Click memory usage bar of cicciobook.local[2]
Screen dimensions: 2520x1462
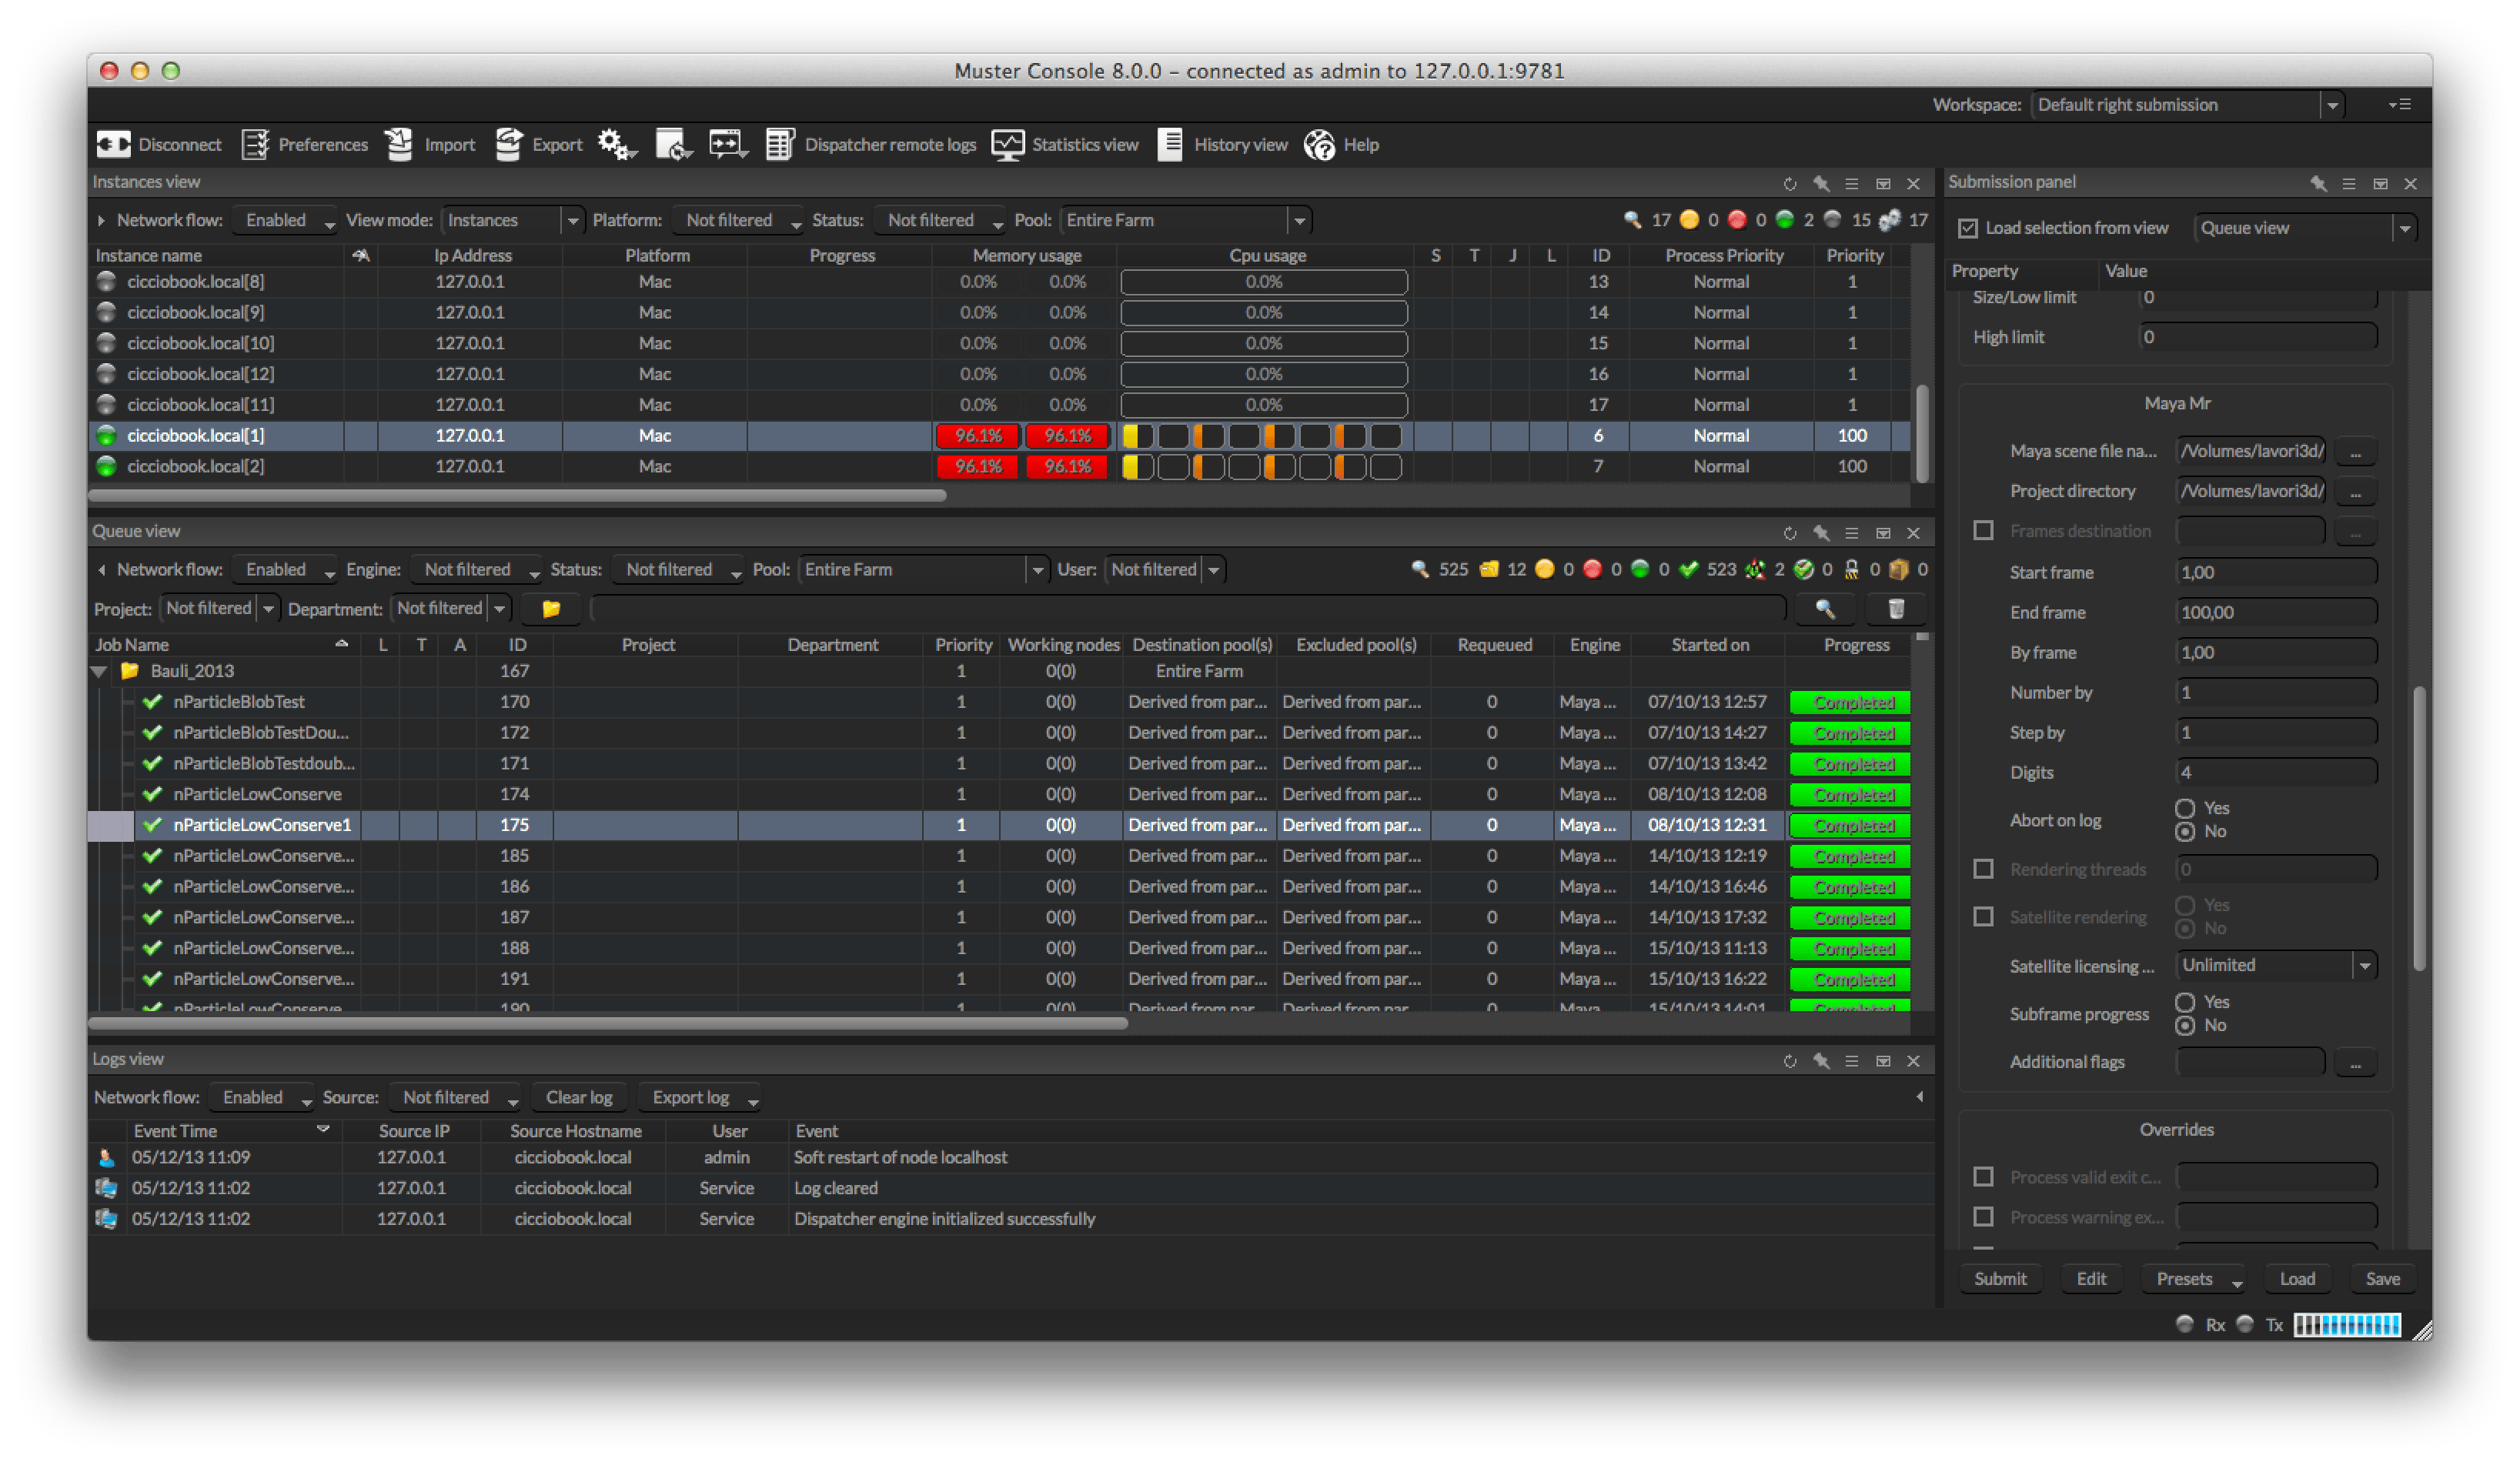1022,467
